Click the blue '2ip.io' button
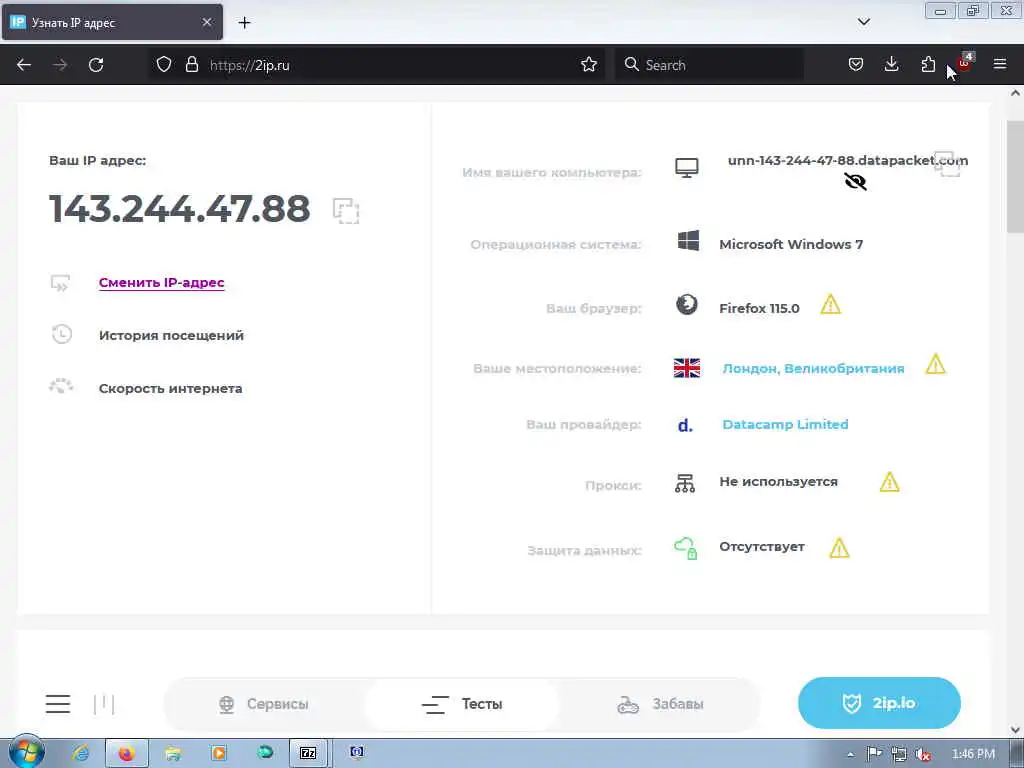Image resolution: width=1024 pixels, height=768 pixels. pyautogui.click(x=879, y=703)
